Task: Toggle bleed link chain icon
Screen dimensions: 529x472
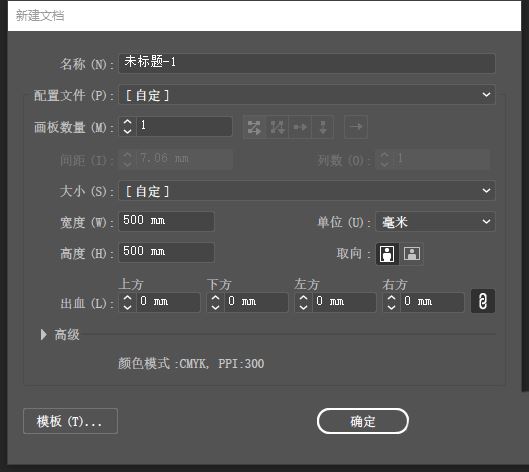Action: [483, 301]
